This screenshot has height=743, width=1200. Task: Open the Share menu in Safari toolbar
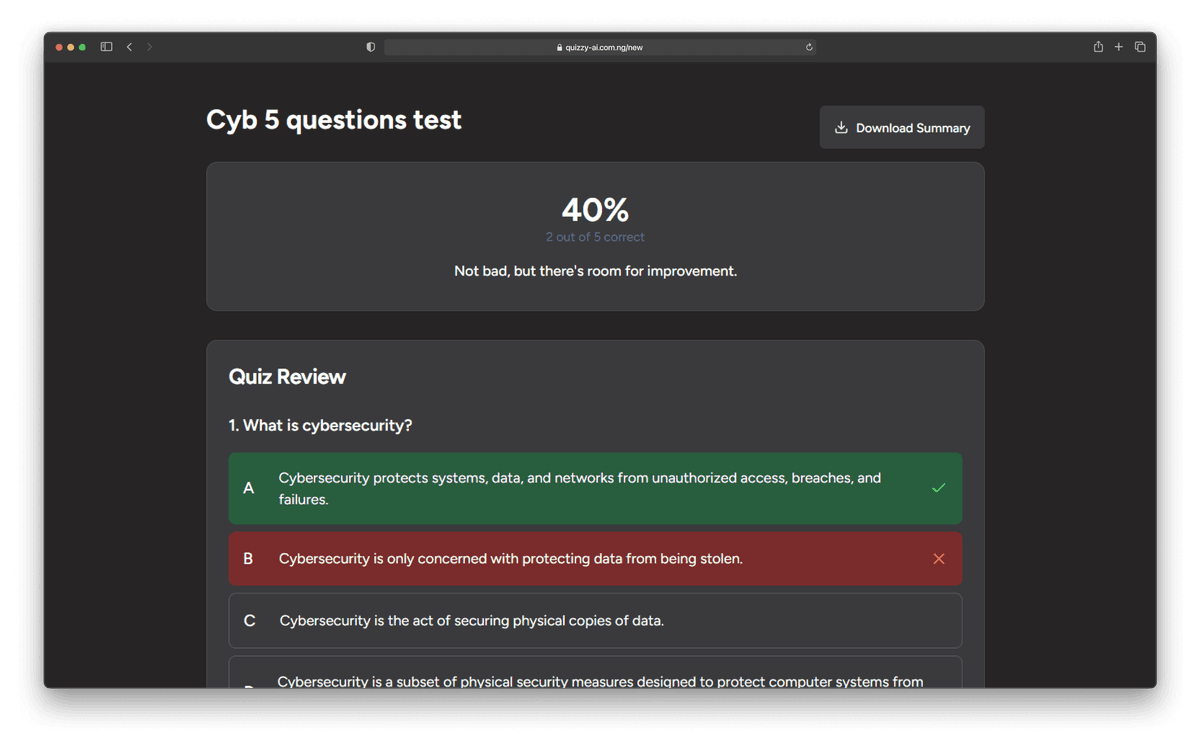click(x=1097, y=46)
